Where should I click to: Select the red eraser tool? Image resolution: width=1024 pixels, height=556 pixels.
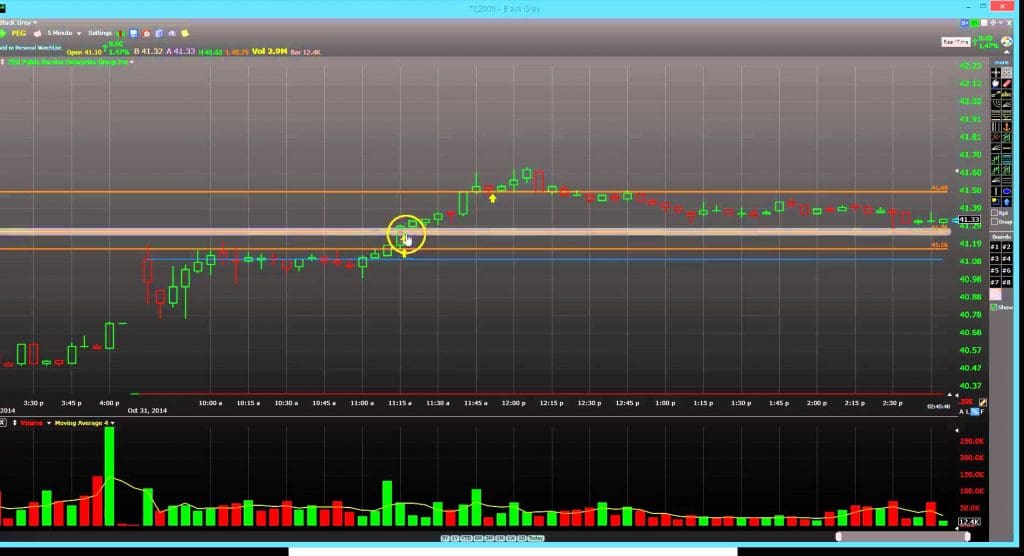[1006, 84]
